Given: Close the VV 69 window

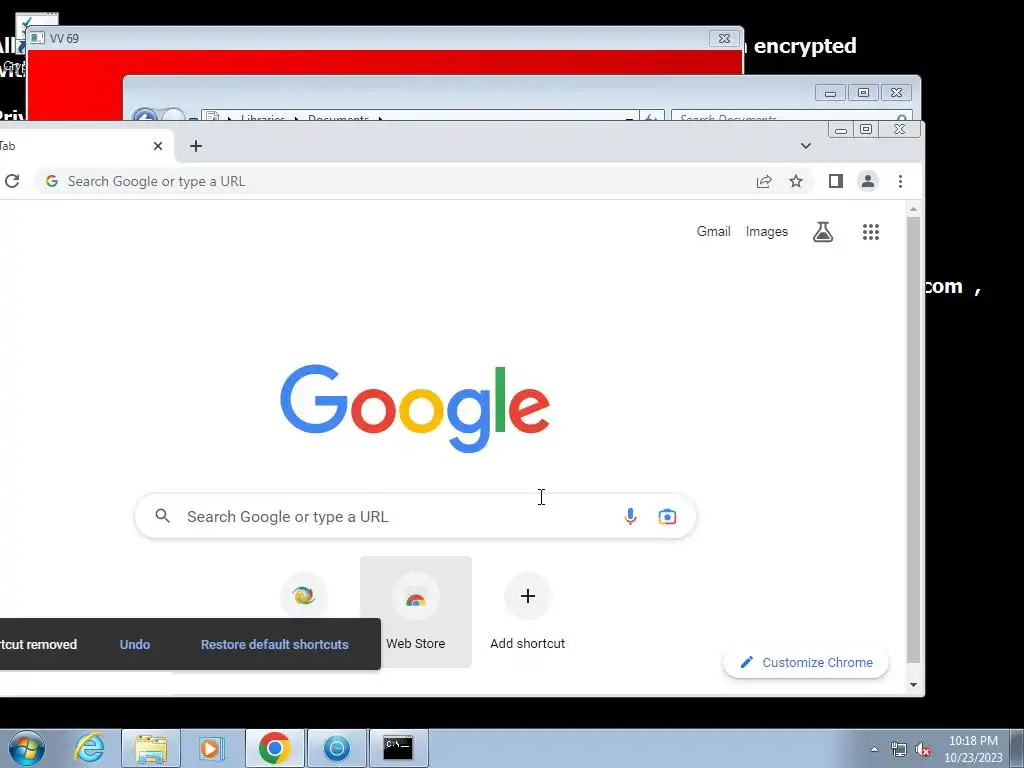Looking at the screenshot, I should click(724, 39).
